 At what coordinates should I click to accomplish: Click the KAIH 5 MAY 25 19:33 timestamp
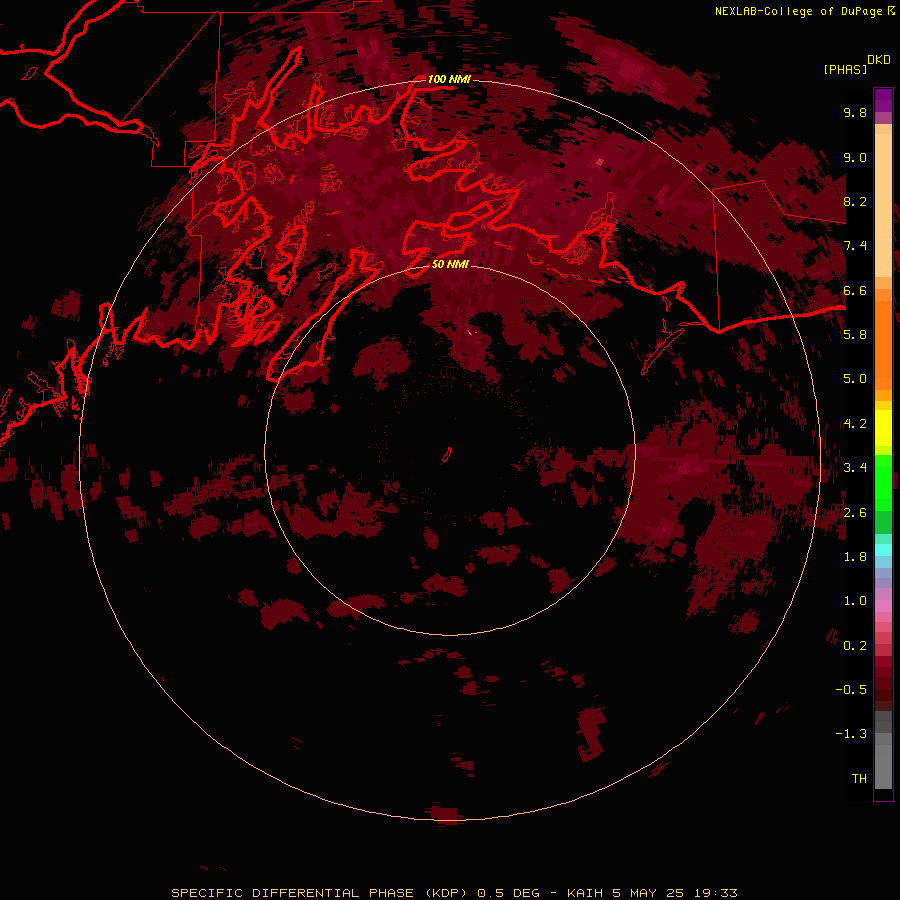(x=652, y=893)
